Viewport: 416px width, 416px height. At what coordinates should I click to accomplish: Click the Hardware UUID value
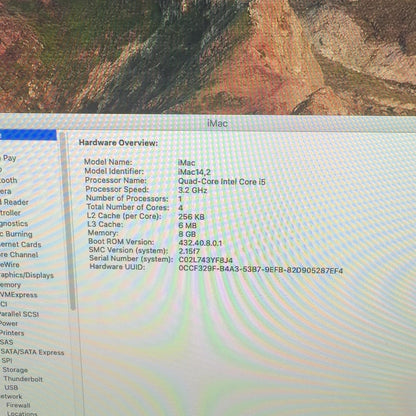click(x=261, y=270)
